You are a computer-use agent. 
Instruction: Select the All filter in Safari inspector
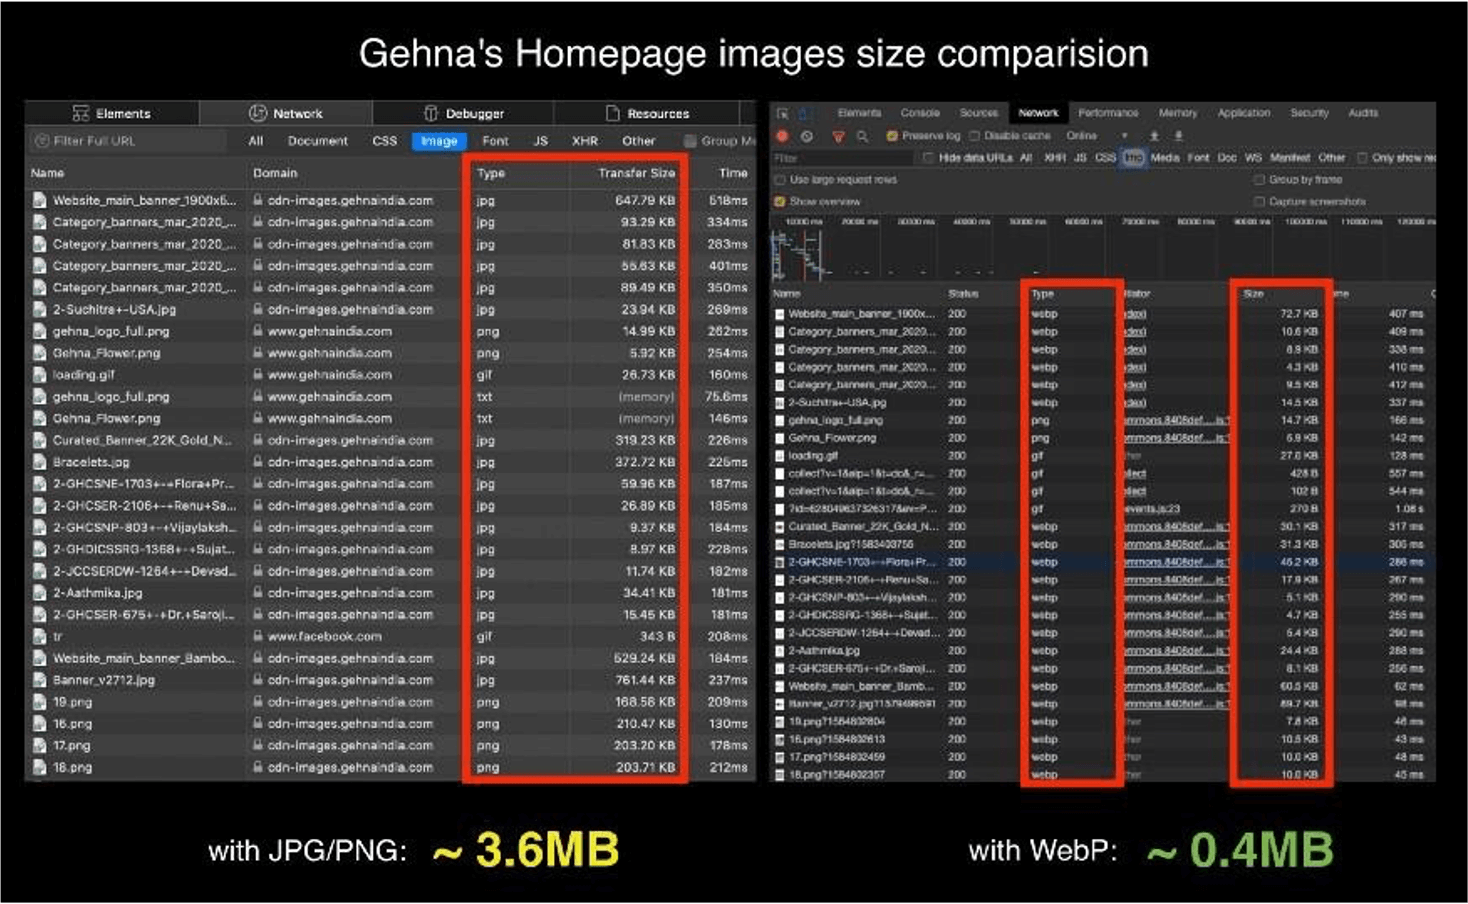click(x=256, y=141)
